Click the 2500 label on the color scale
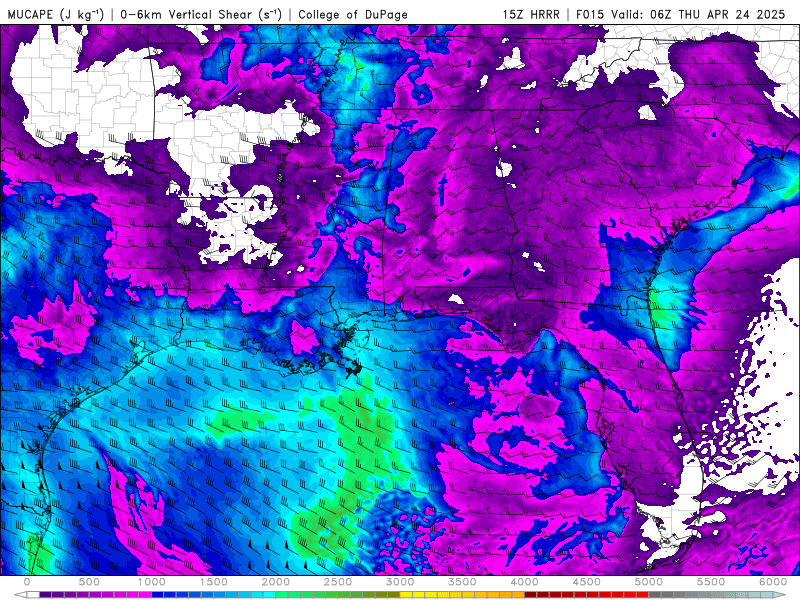Screen dimensions: 800x600 pos(338,582)
